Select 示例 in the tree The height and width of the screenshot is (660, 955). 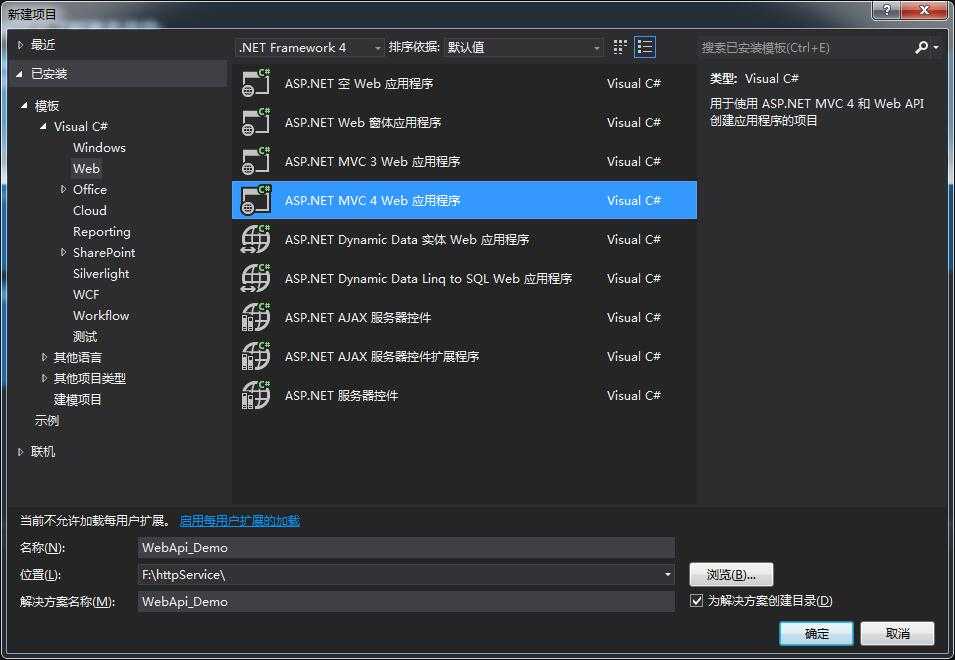[47, 421]
